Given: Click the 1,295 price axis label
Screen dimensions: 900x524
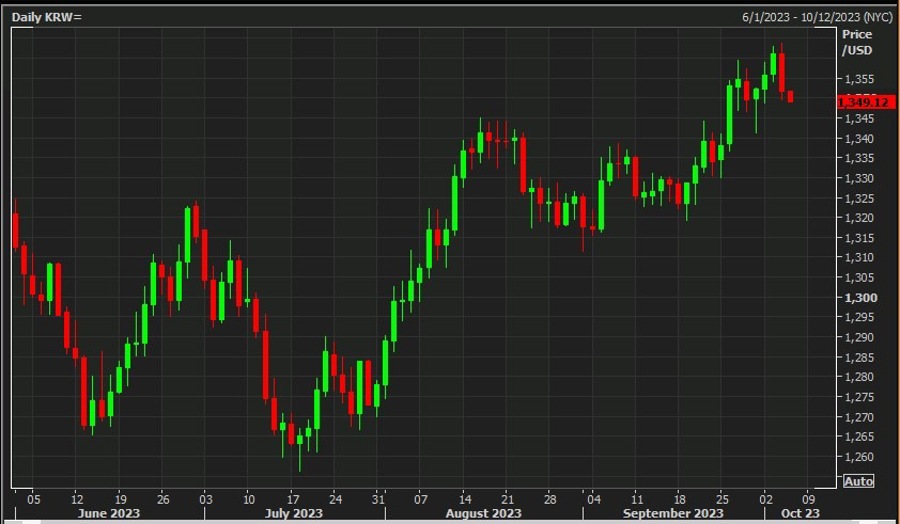Looking at the screenshot, I should pyautogui.click(x=859, y=317).
